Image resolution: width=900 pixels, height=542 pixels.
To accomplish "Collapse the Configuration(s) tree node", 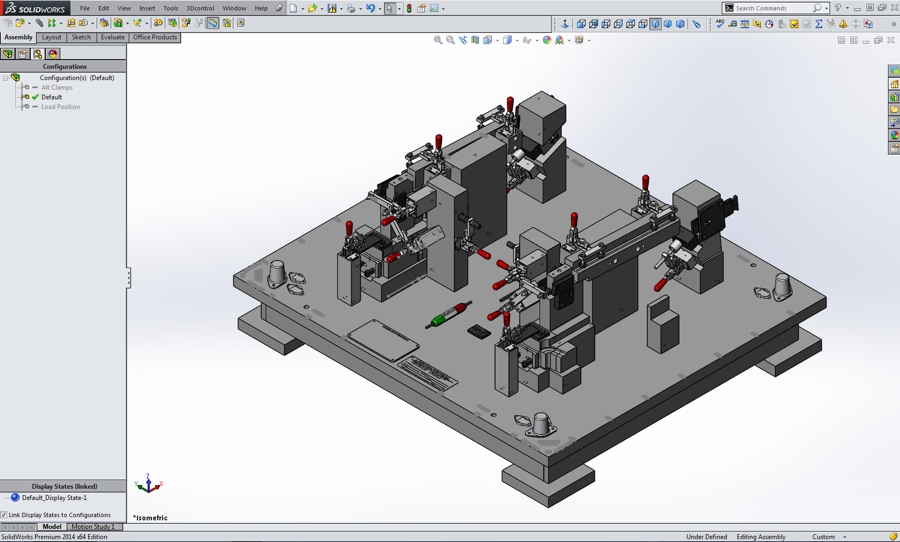I will tap(5, 78).
